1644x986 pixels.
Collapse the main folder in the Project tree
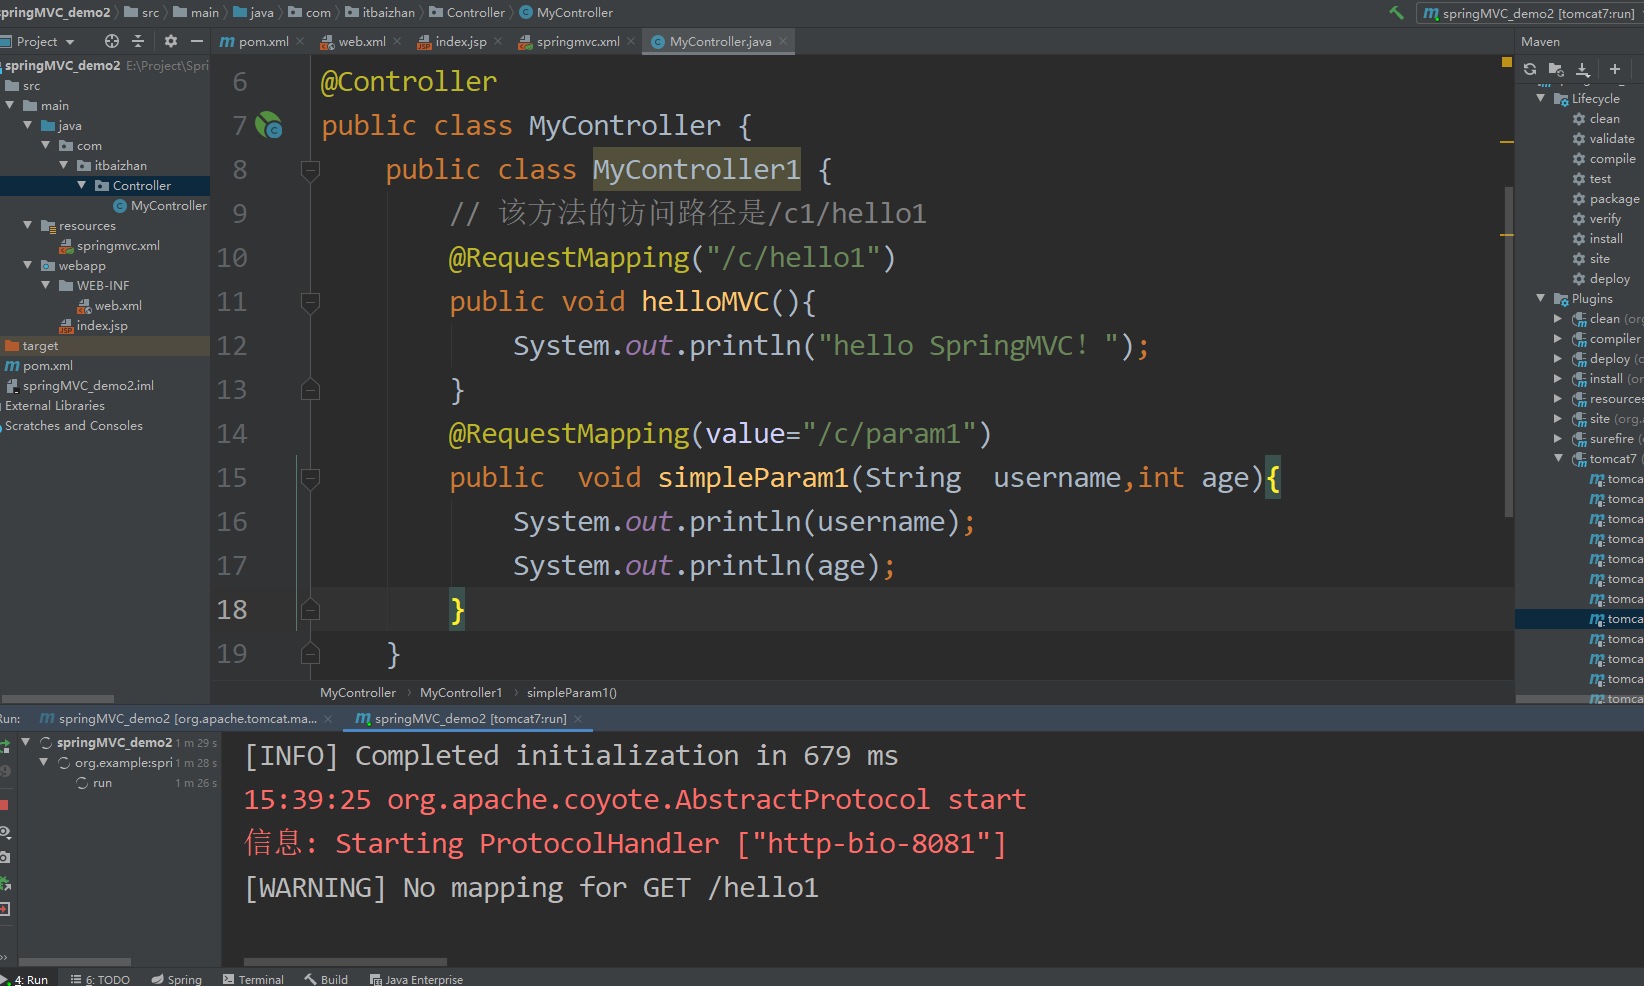point(10,105)
